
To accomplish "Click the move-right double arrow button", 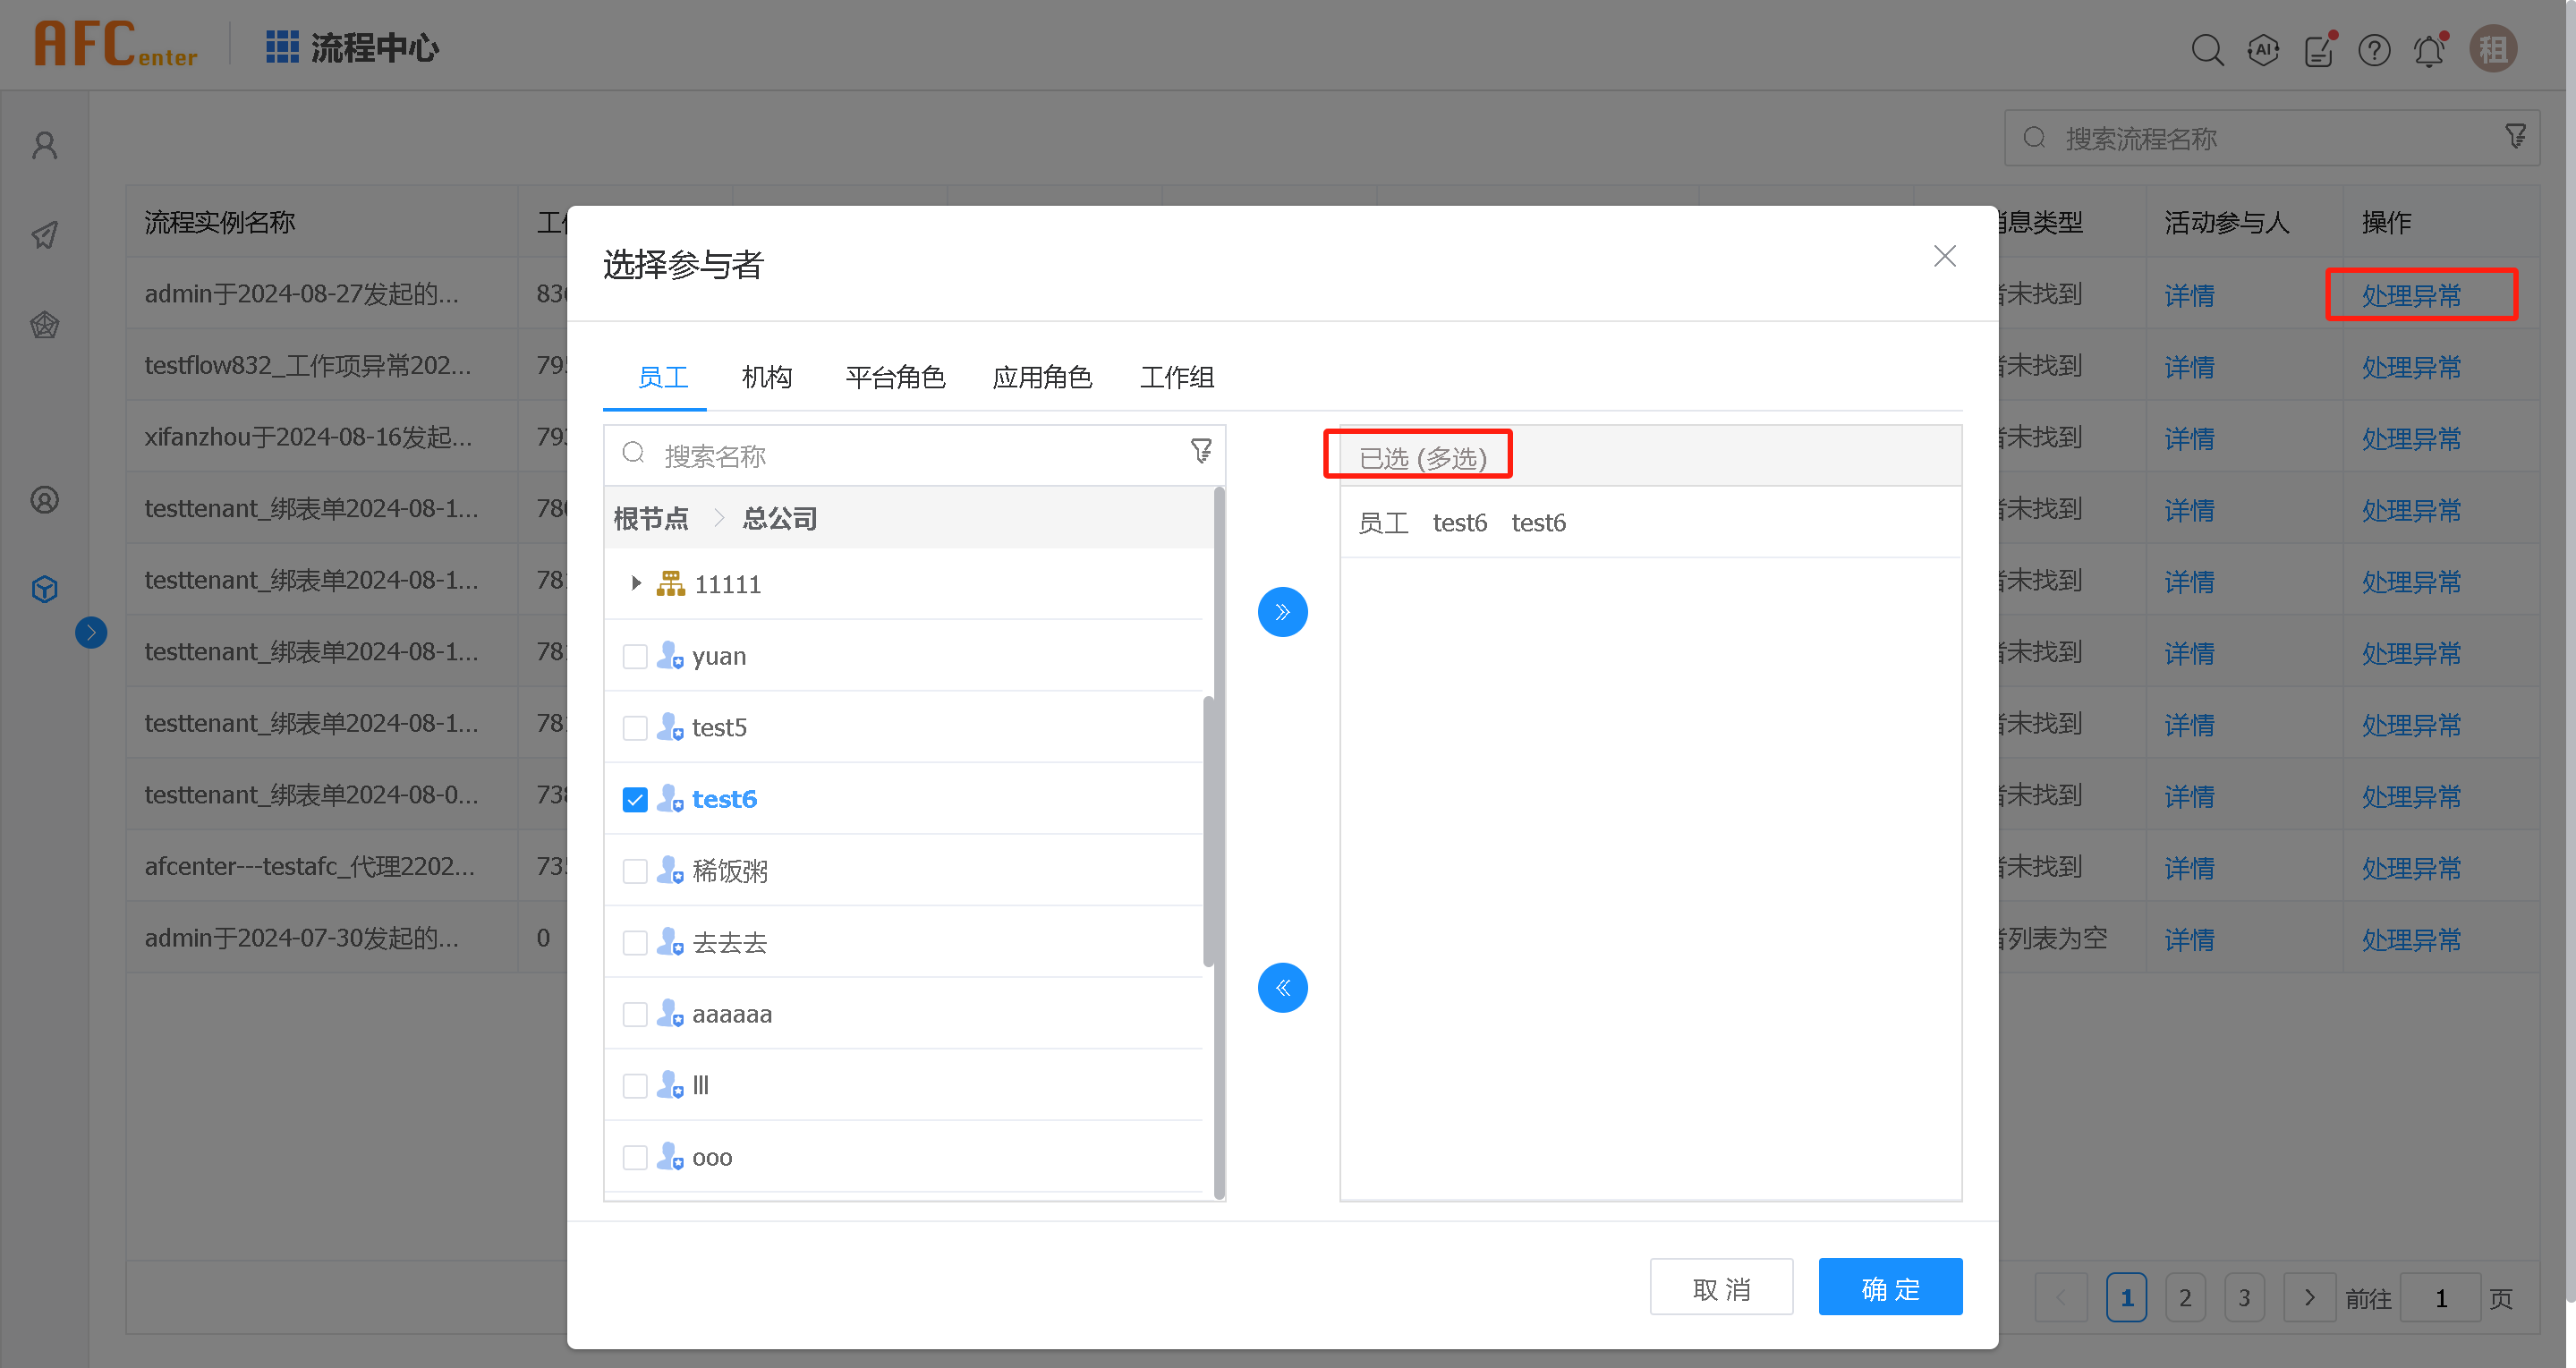I will 1282,612.
